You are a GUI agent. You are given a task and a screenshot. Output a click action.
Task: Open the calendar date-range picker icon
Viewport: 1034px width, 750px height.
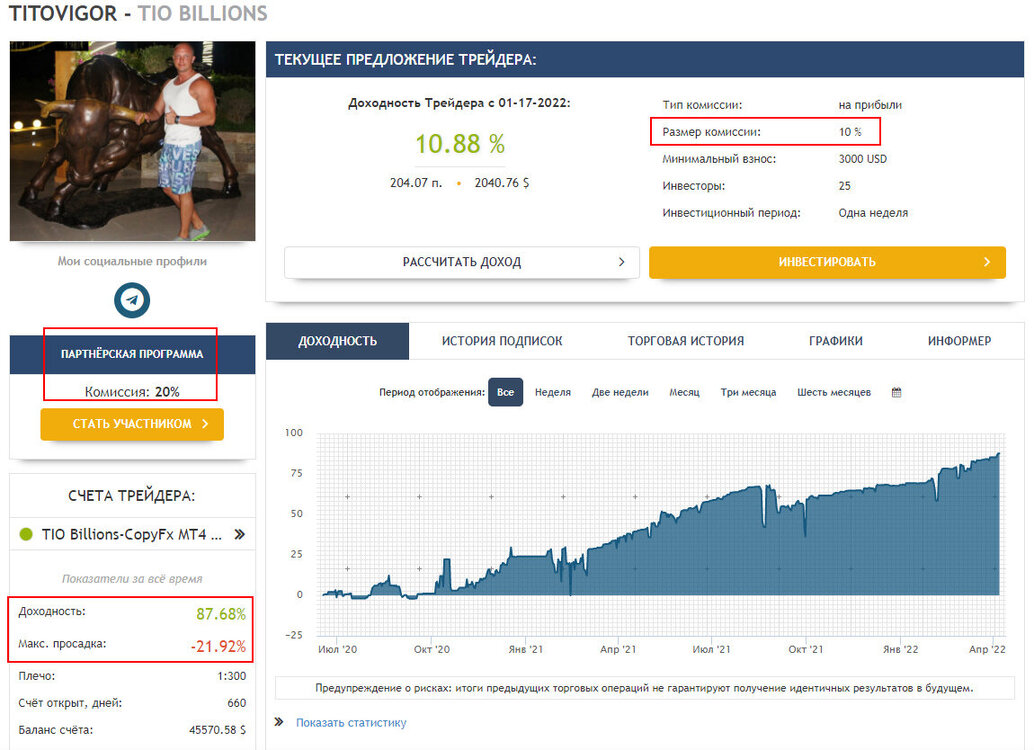[x=896, y=392]
